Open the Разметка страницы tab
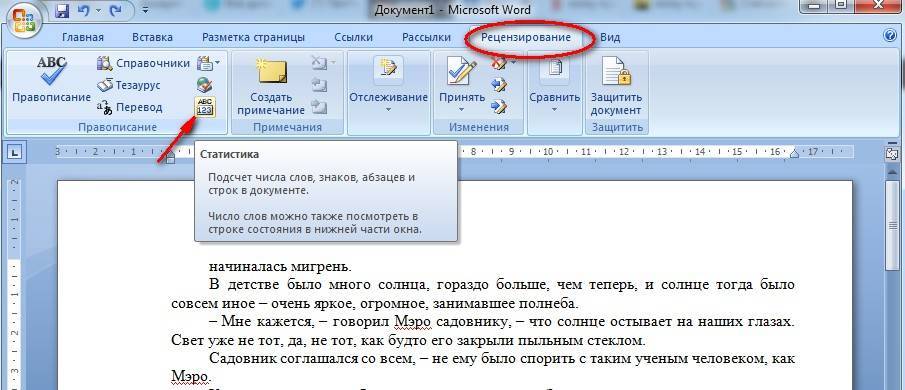This screenshot has width=905, height=390. click(x=253, y=38)
